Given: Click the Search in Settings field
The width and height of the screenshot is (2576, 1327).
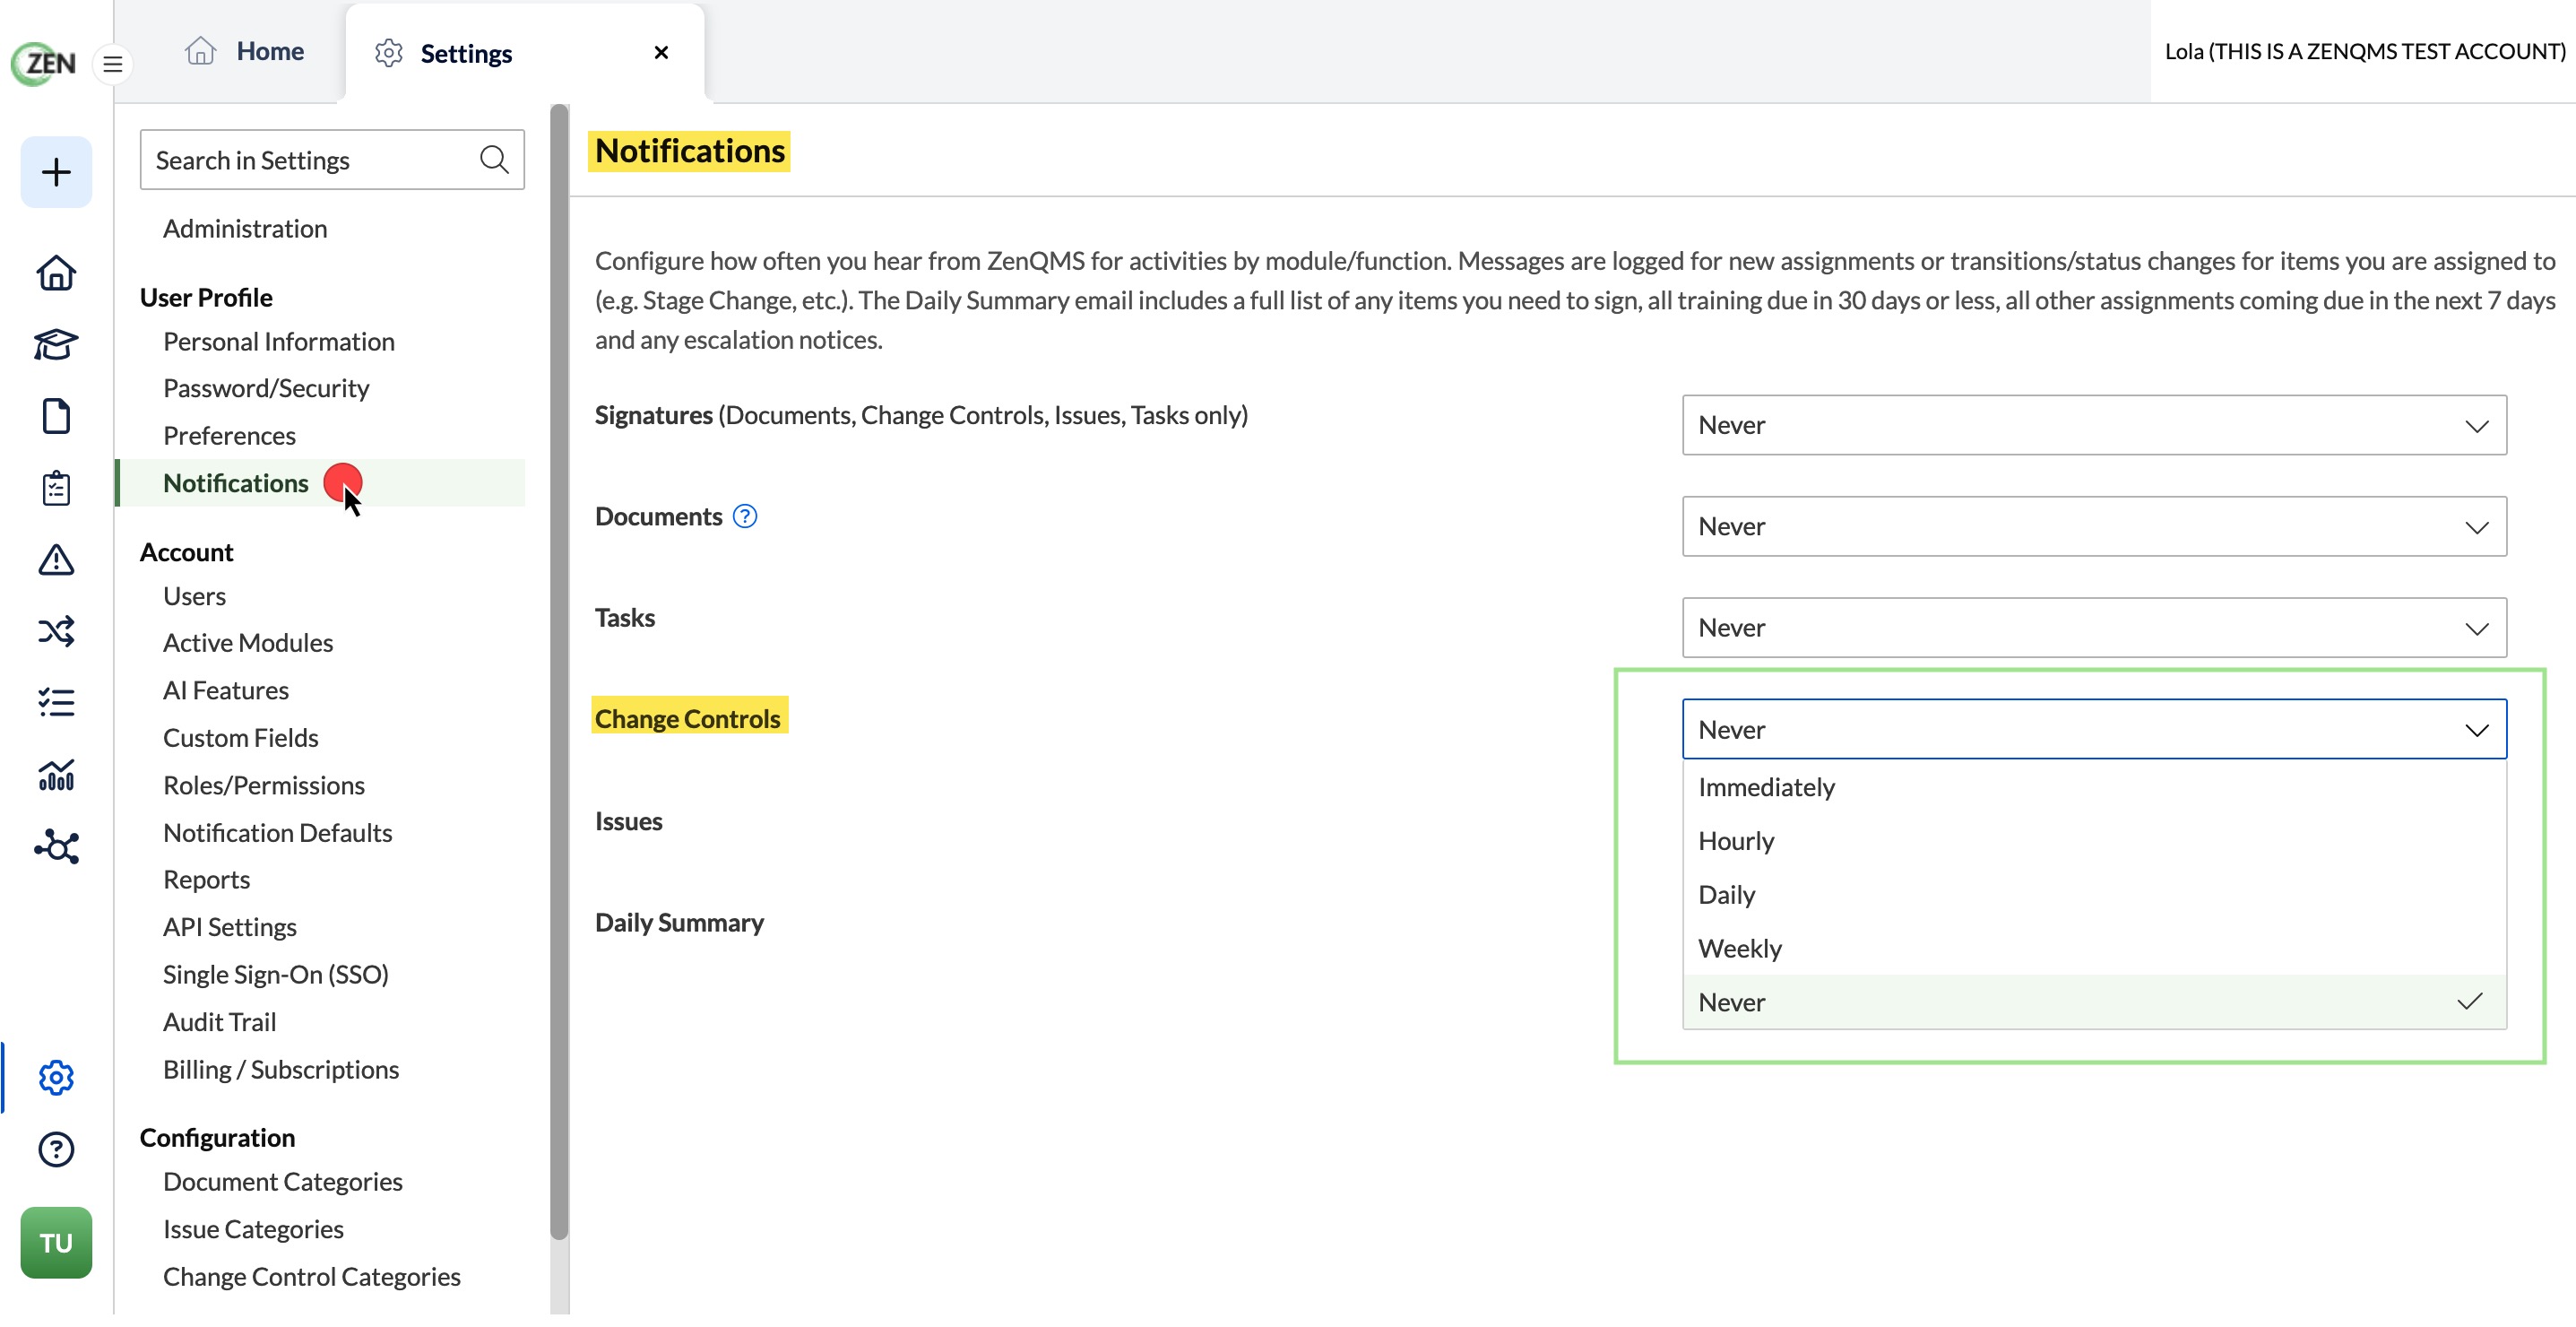Looking at the screenshot, I should pos(332,160).
